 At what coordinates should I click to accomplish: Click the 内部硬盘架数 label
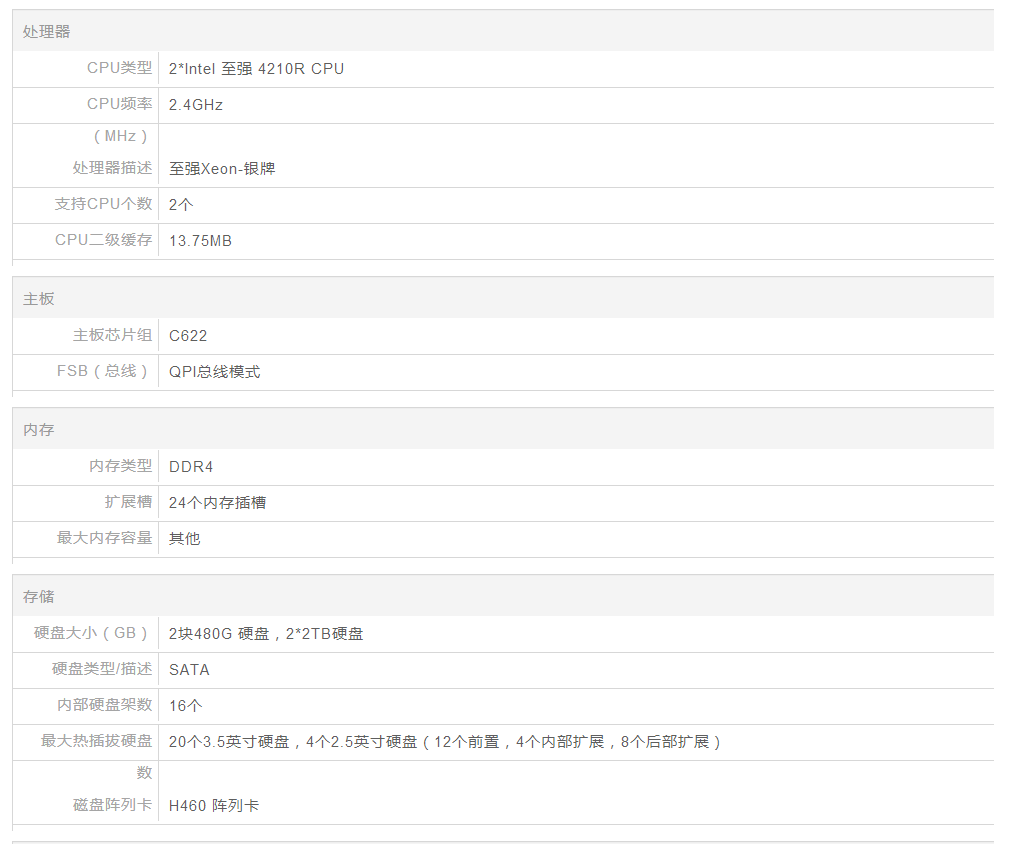(x=104, y=705)
